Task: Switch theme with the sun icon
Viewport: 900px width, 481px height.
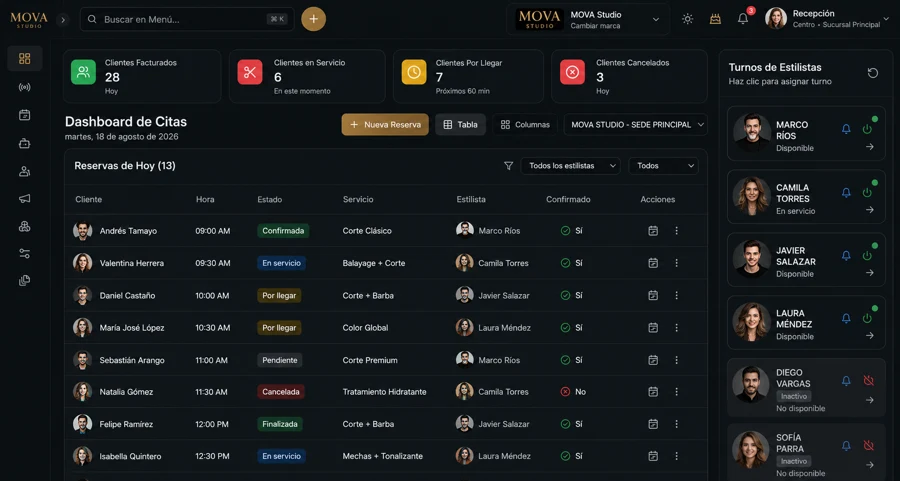Action: [x=687, y=19]
